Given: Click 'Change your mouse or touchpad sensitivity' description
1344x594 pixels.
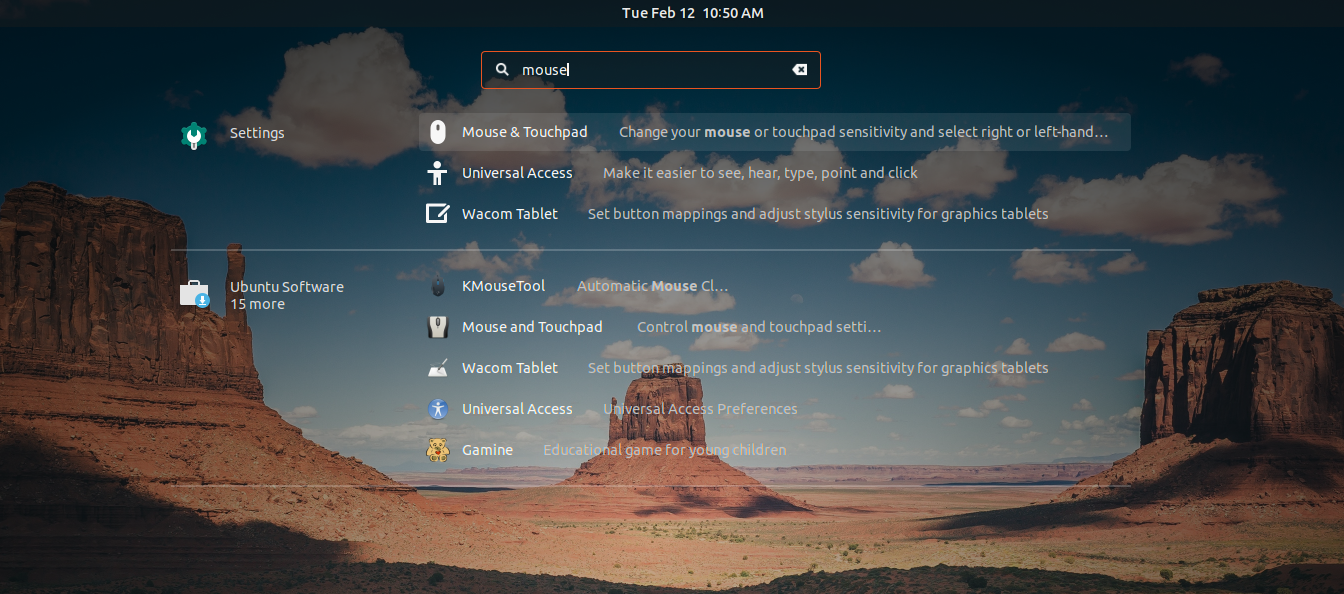Looking at the screenshot, I should (864, 132).
